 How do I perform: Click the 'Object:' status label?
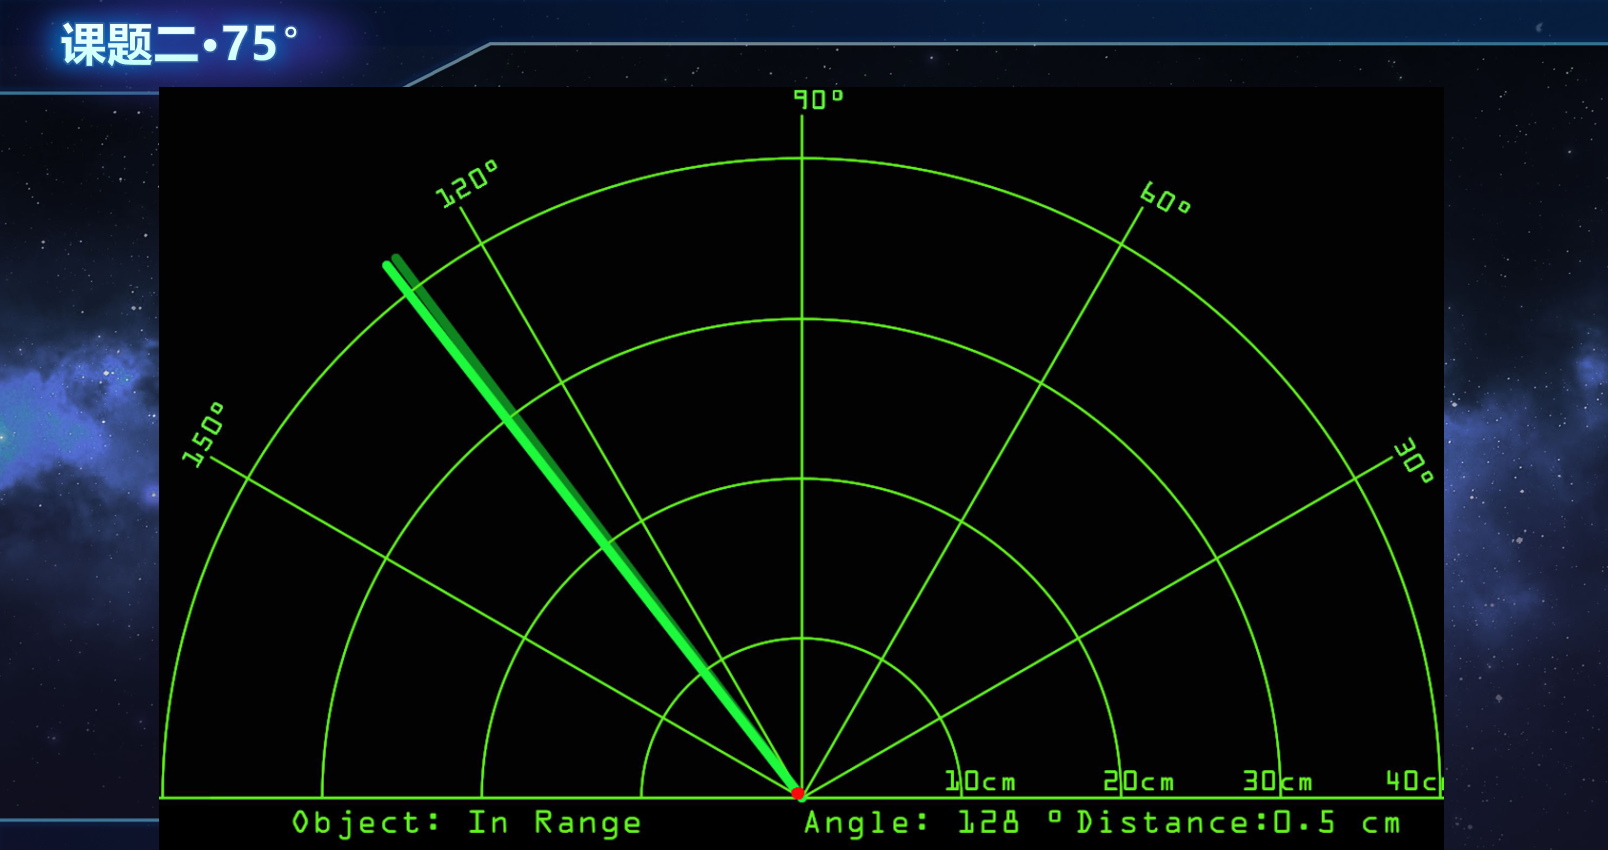pyautogui.click(x=366, y=822)
